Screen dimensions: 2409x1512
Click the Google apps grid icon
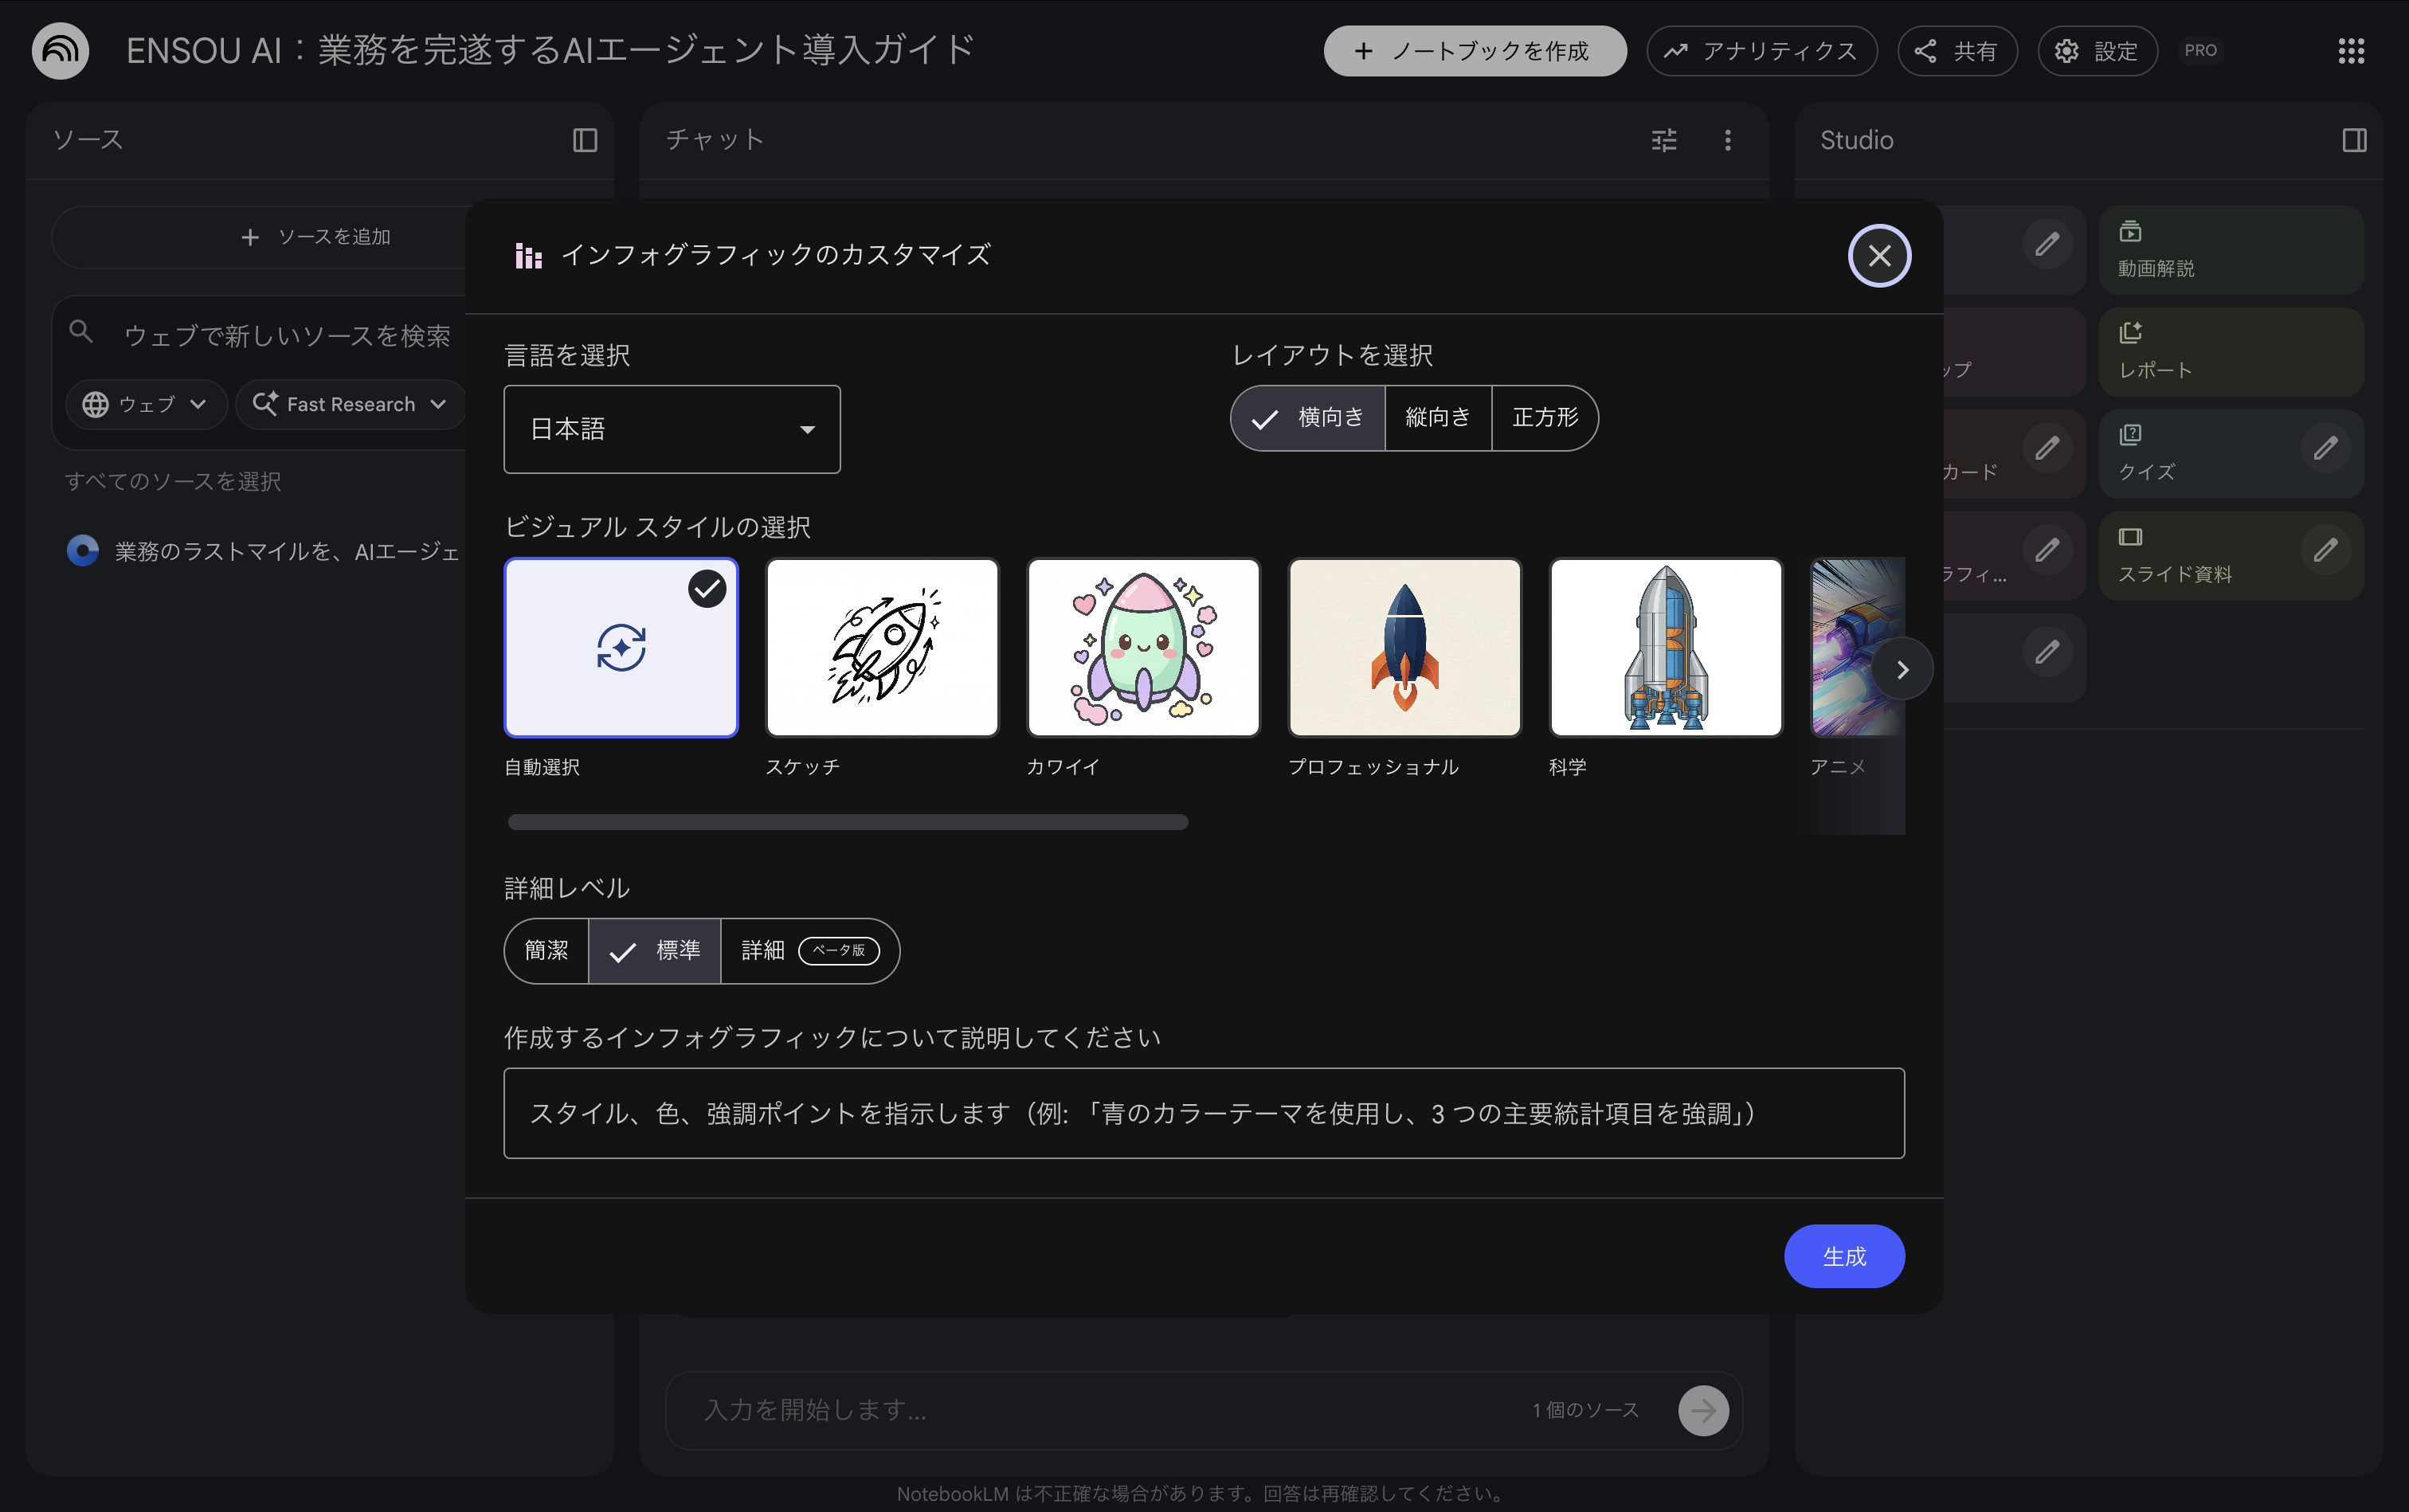point(2351,51)
